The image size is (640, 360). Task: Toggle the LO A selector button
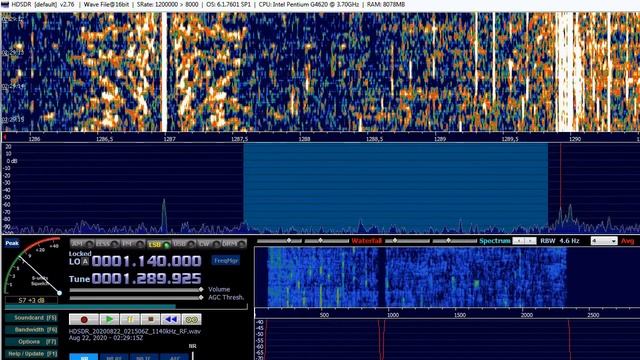pyautogui.click(x=85, y=262)
